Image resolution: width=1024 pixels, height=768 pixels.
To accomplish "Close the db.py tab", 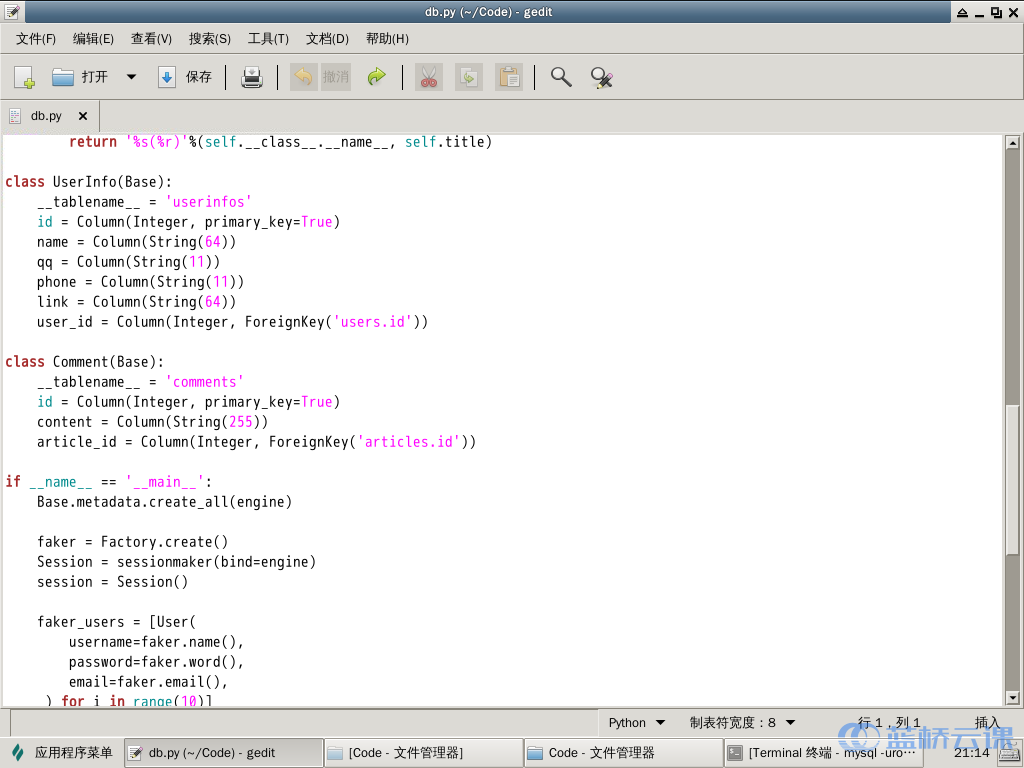I will [x=83, y=116].
